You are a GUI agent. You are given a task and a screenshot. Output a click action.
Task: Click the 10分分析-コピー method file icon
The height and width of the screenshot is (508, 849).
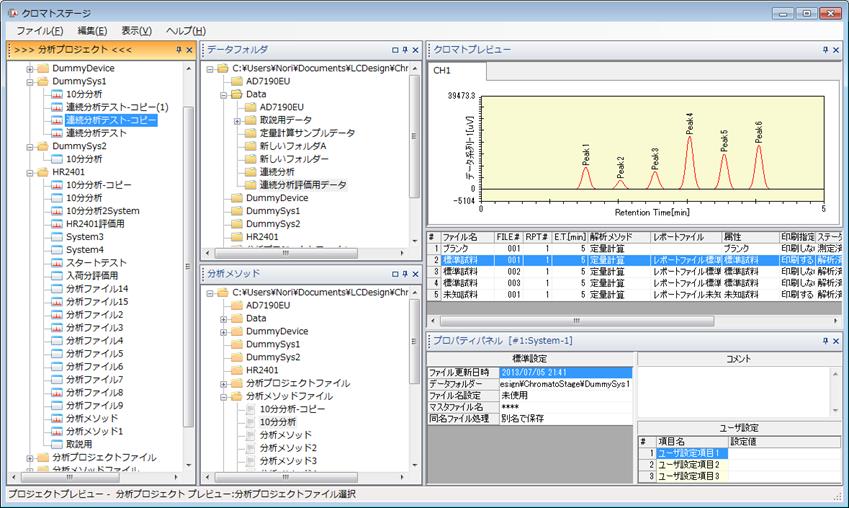tap(251, 409)
